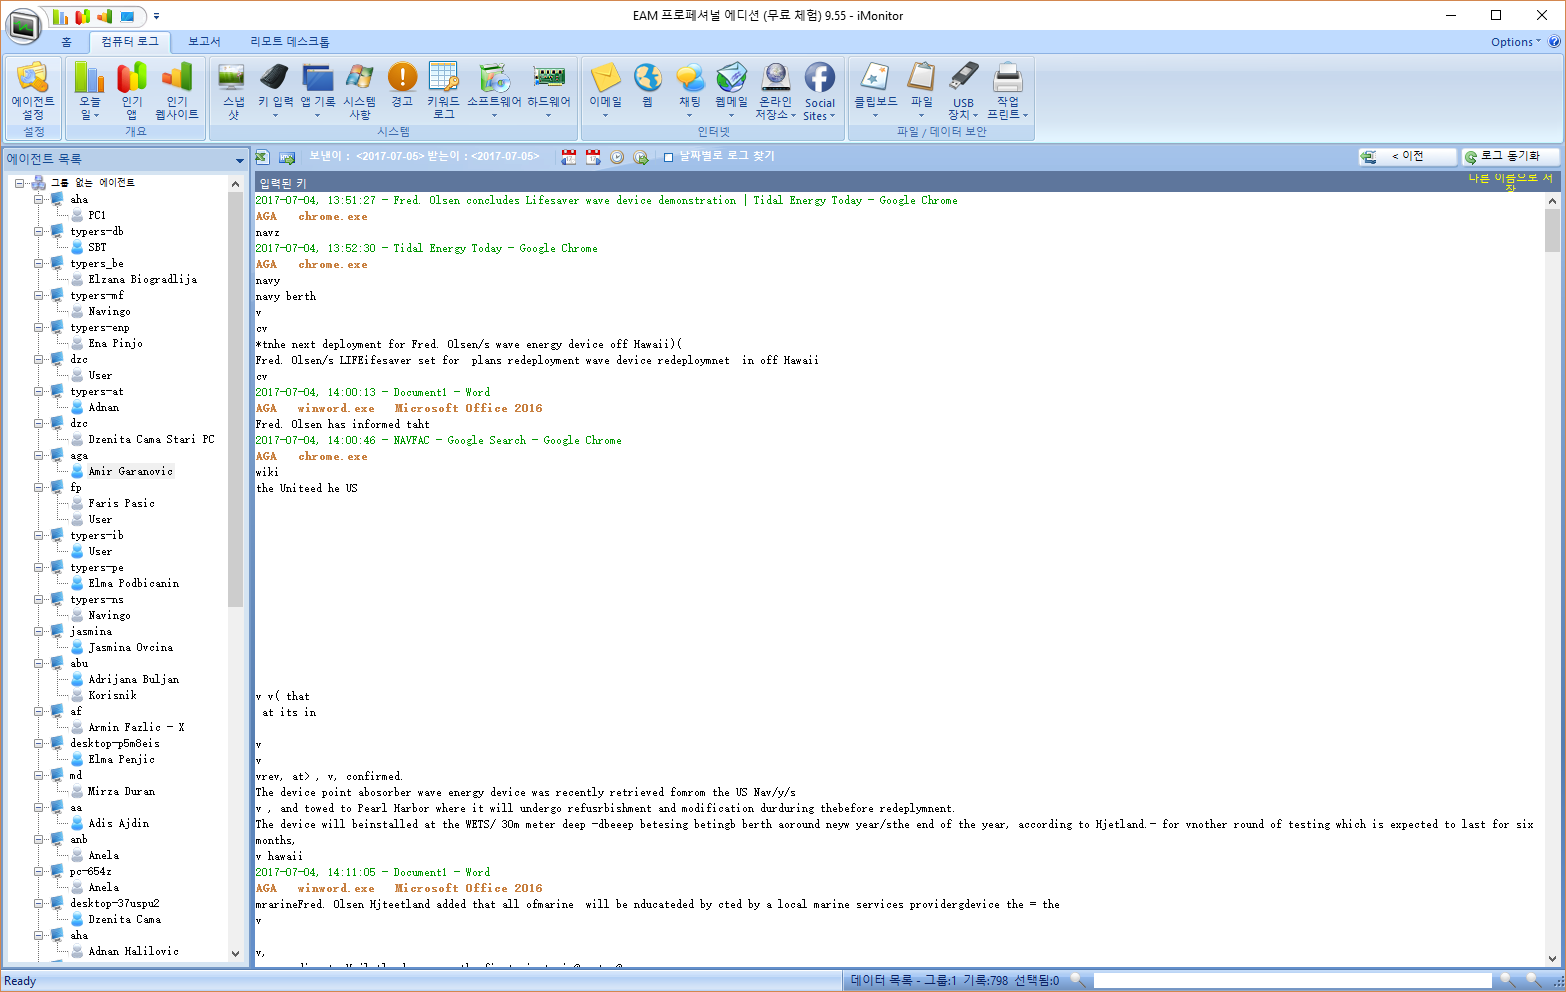1566x992 pixels.
Task: Pick the start date calendar icon
Action: (569, 157)
